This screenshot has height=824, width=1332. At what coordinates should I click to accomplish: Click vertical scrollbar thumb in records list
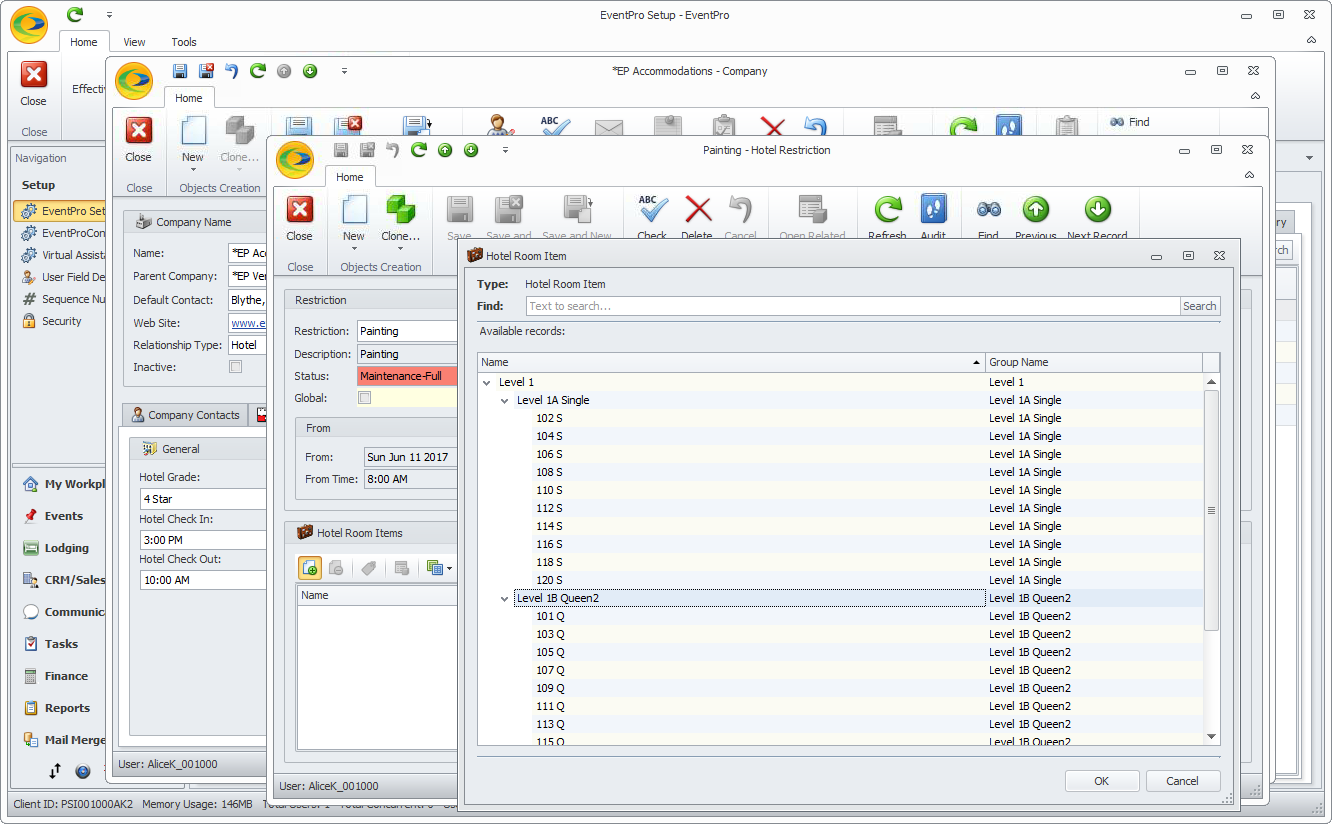pos(1211,510)
